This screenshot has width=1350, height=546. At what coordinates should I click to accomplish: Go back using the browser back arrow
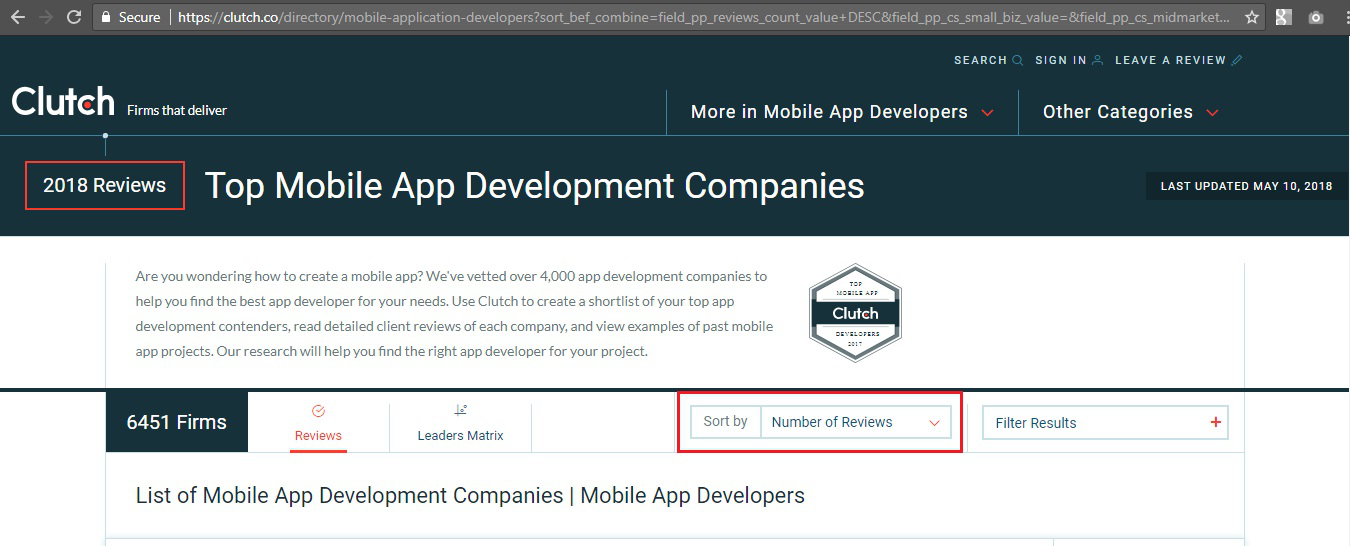click(x=17, y=17)
